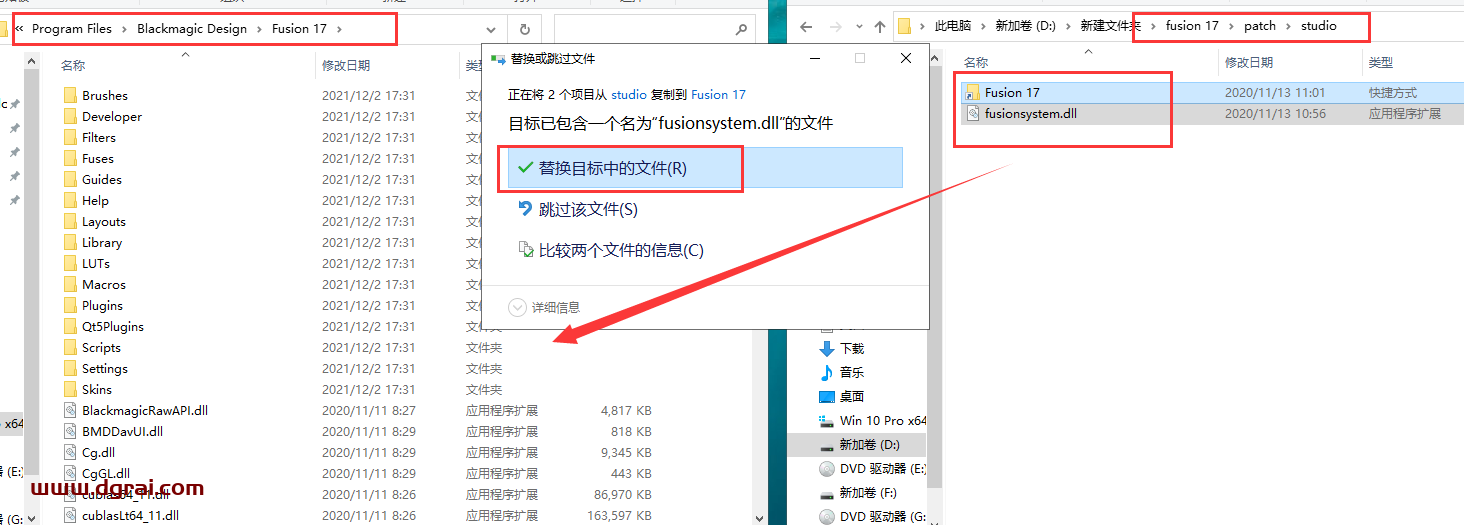Open Plugins folder icon
Image resolution: width=1464 pixels, height=525 pixels.
tap(70, 306)
